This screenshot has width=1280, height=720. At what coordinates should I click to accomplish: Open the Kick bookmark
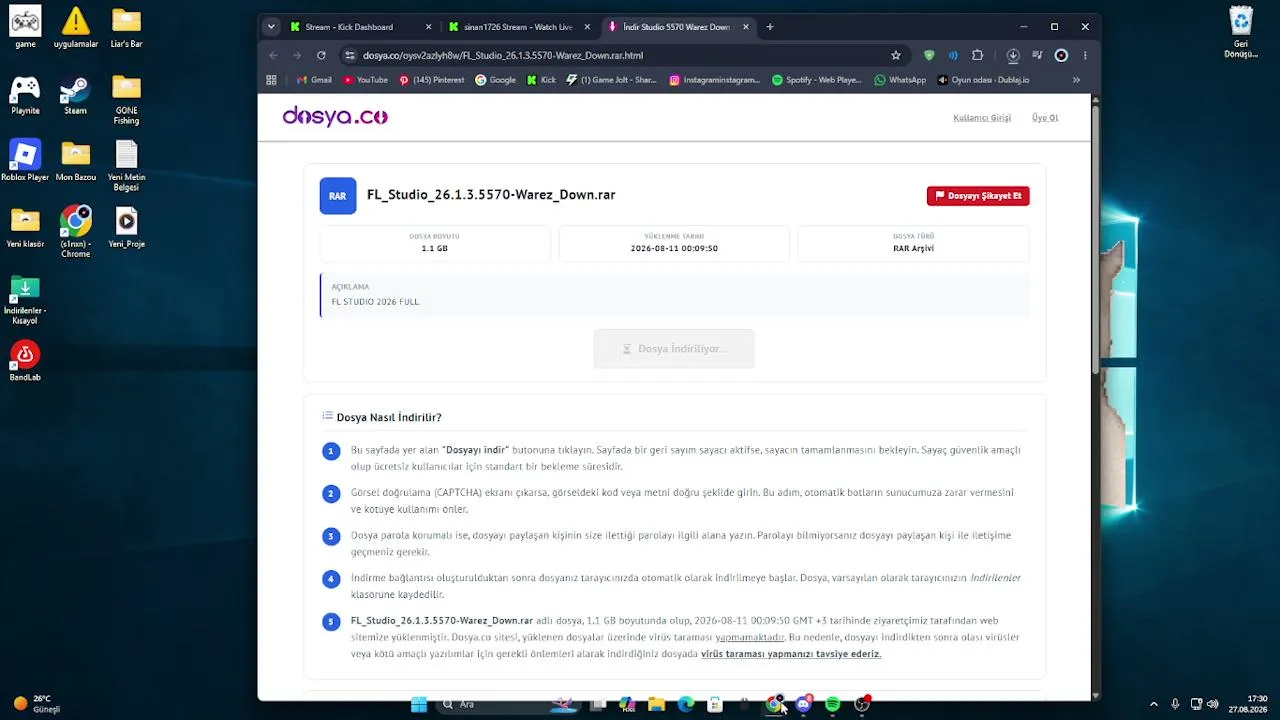click(x=541, y=80)
